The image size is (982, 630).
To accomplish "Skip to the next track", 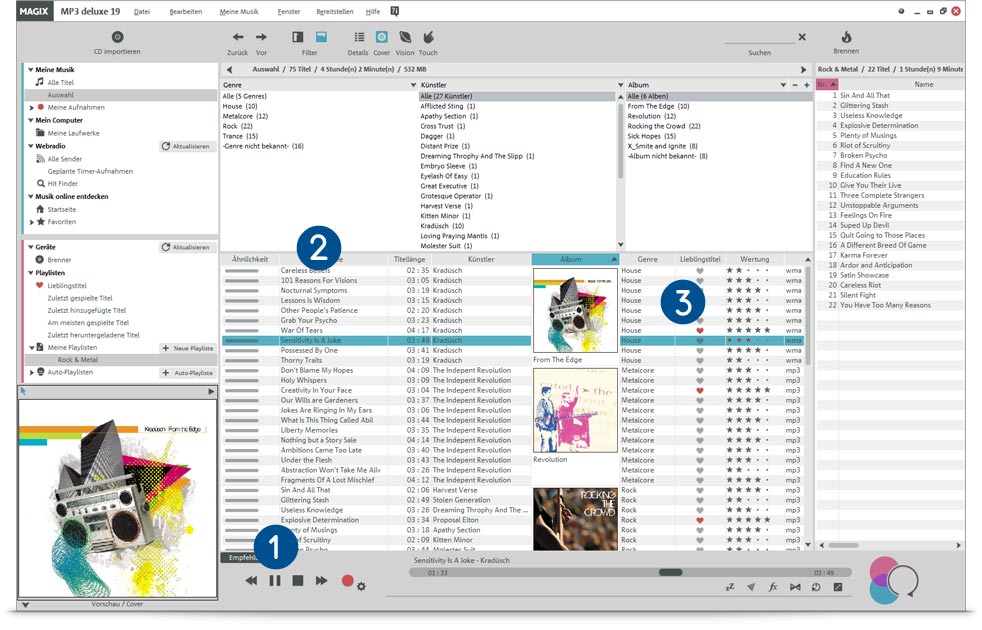I will [321, 581].
